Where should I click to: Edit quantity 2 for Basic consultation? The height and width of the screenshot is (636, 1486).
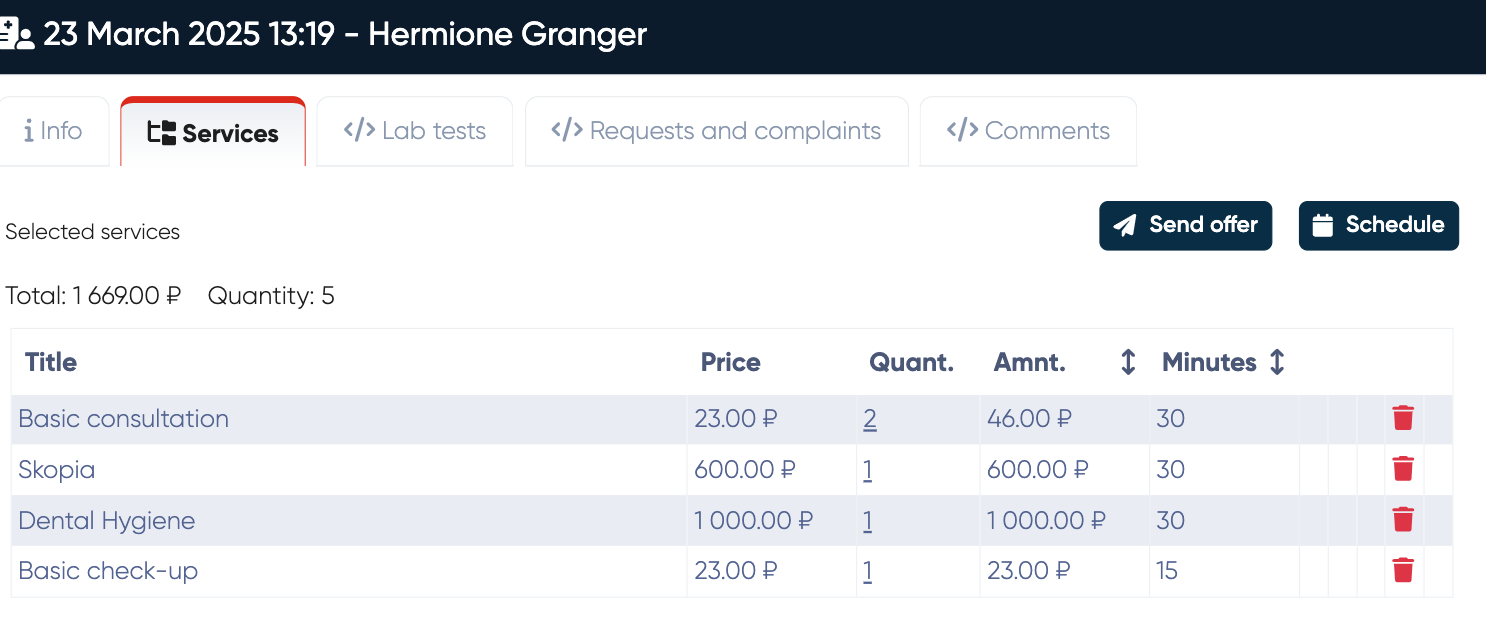[870, 419]
